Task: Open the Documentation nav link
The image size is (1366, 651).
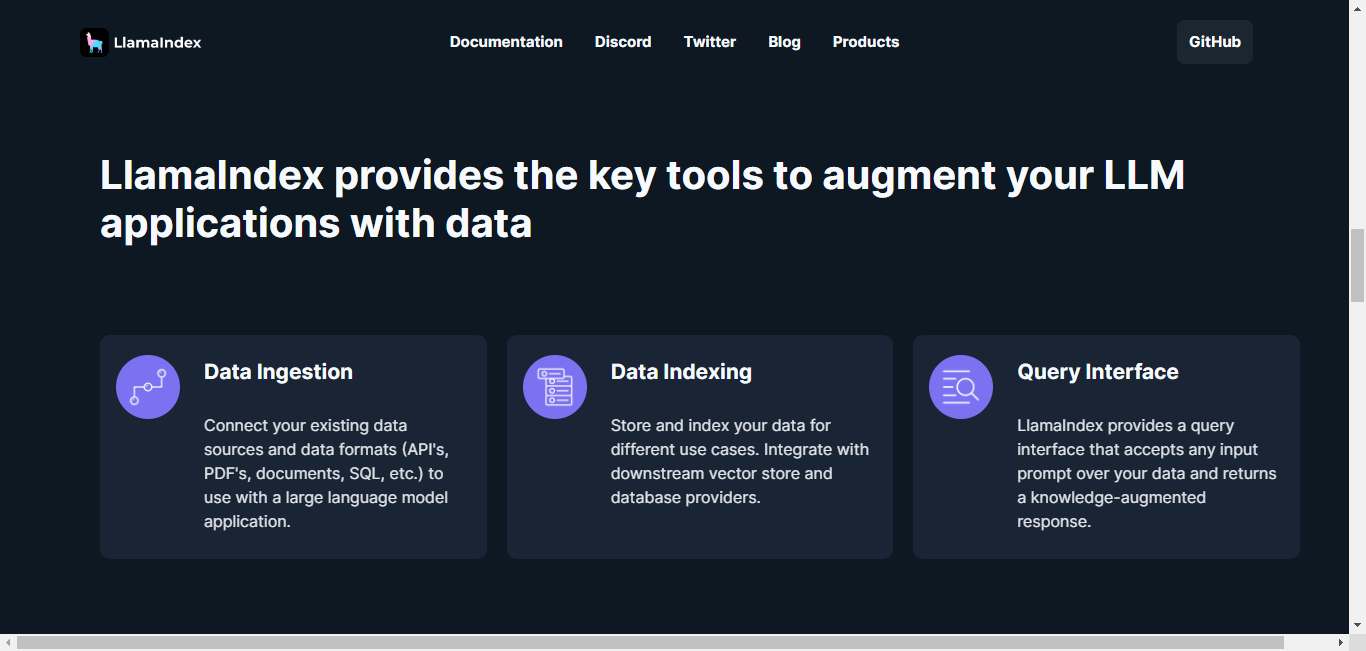Action: (506, 42)
